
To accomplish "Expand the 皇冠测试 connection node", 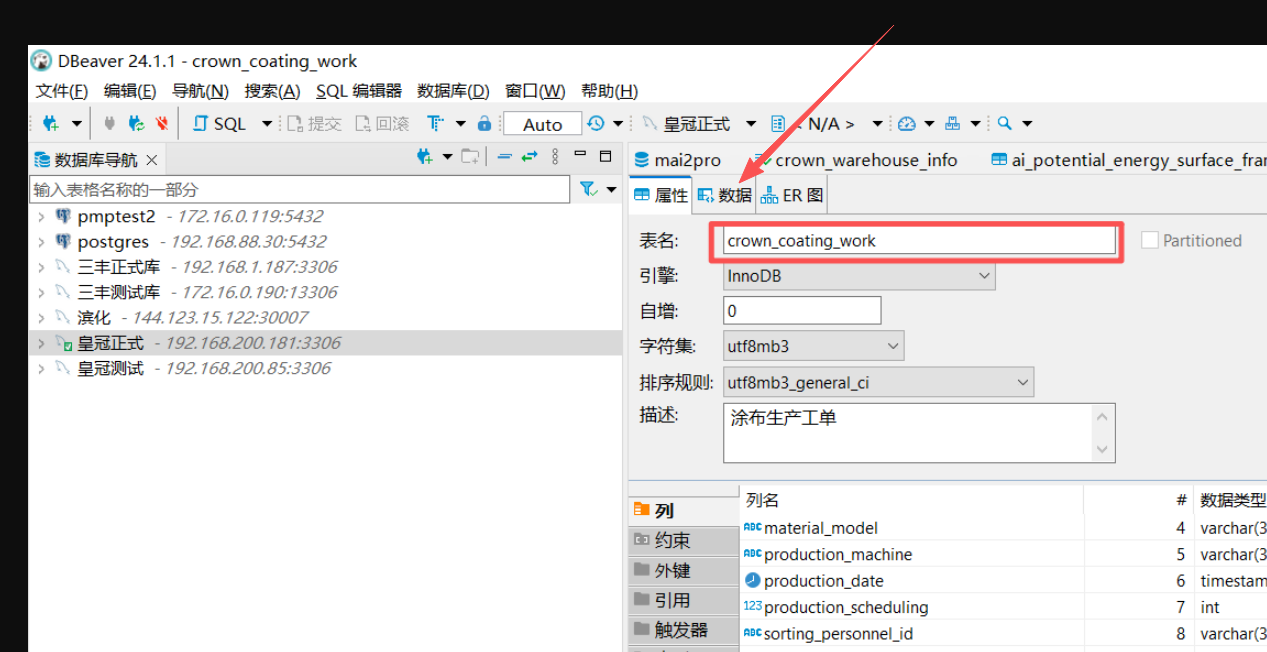I will [40, 368].
